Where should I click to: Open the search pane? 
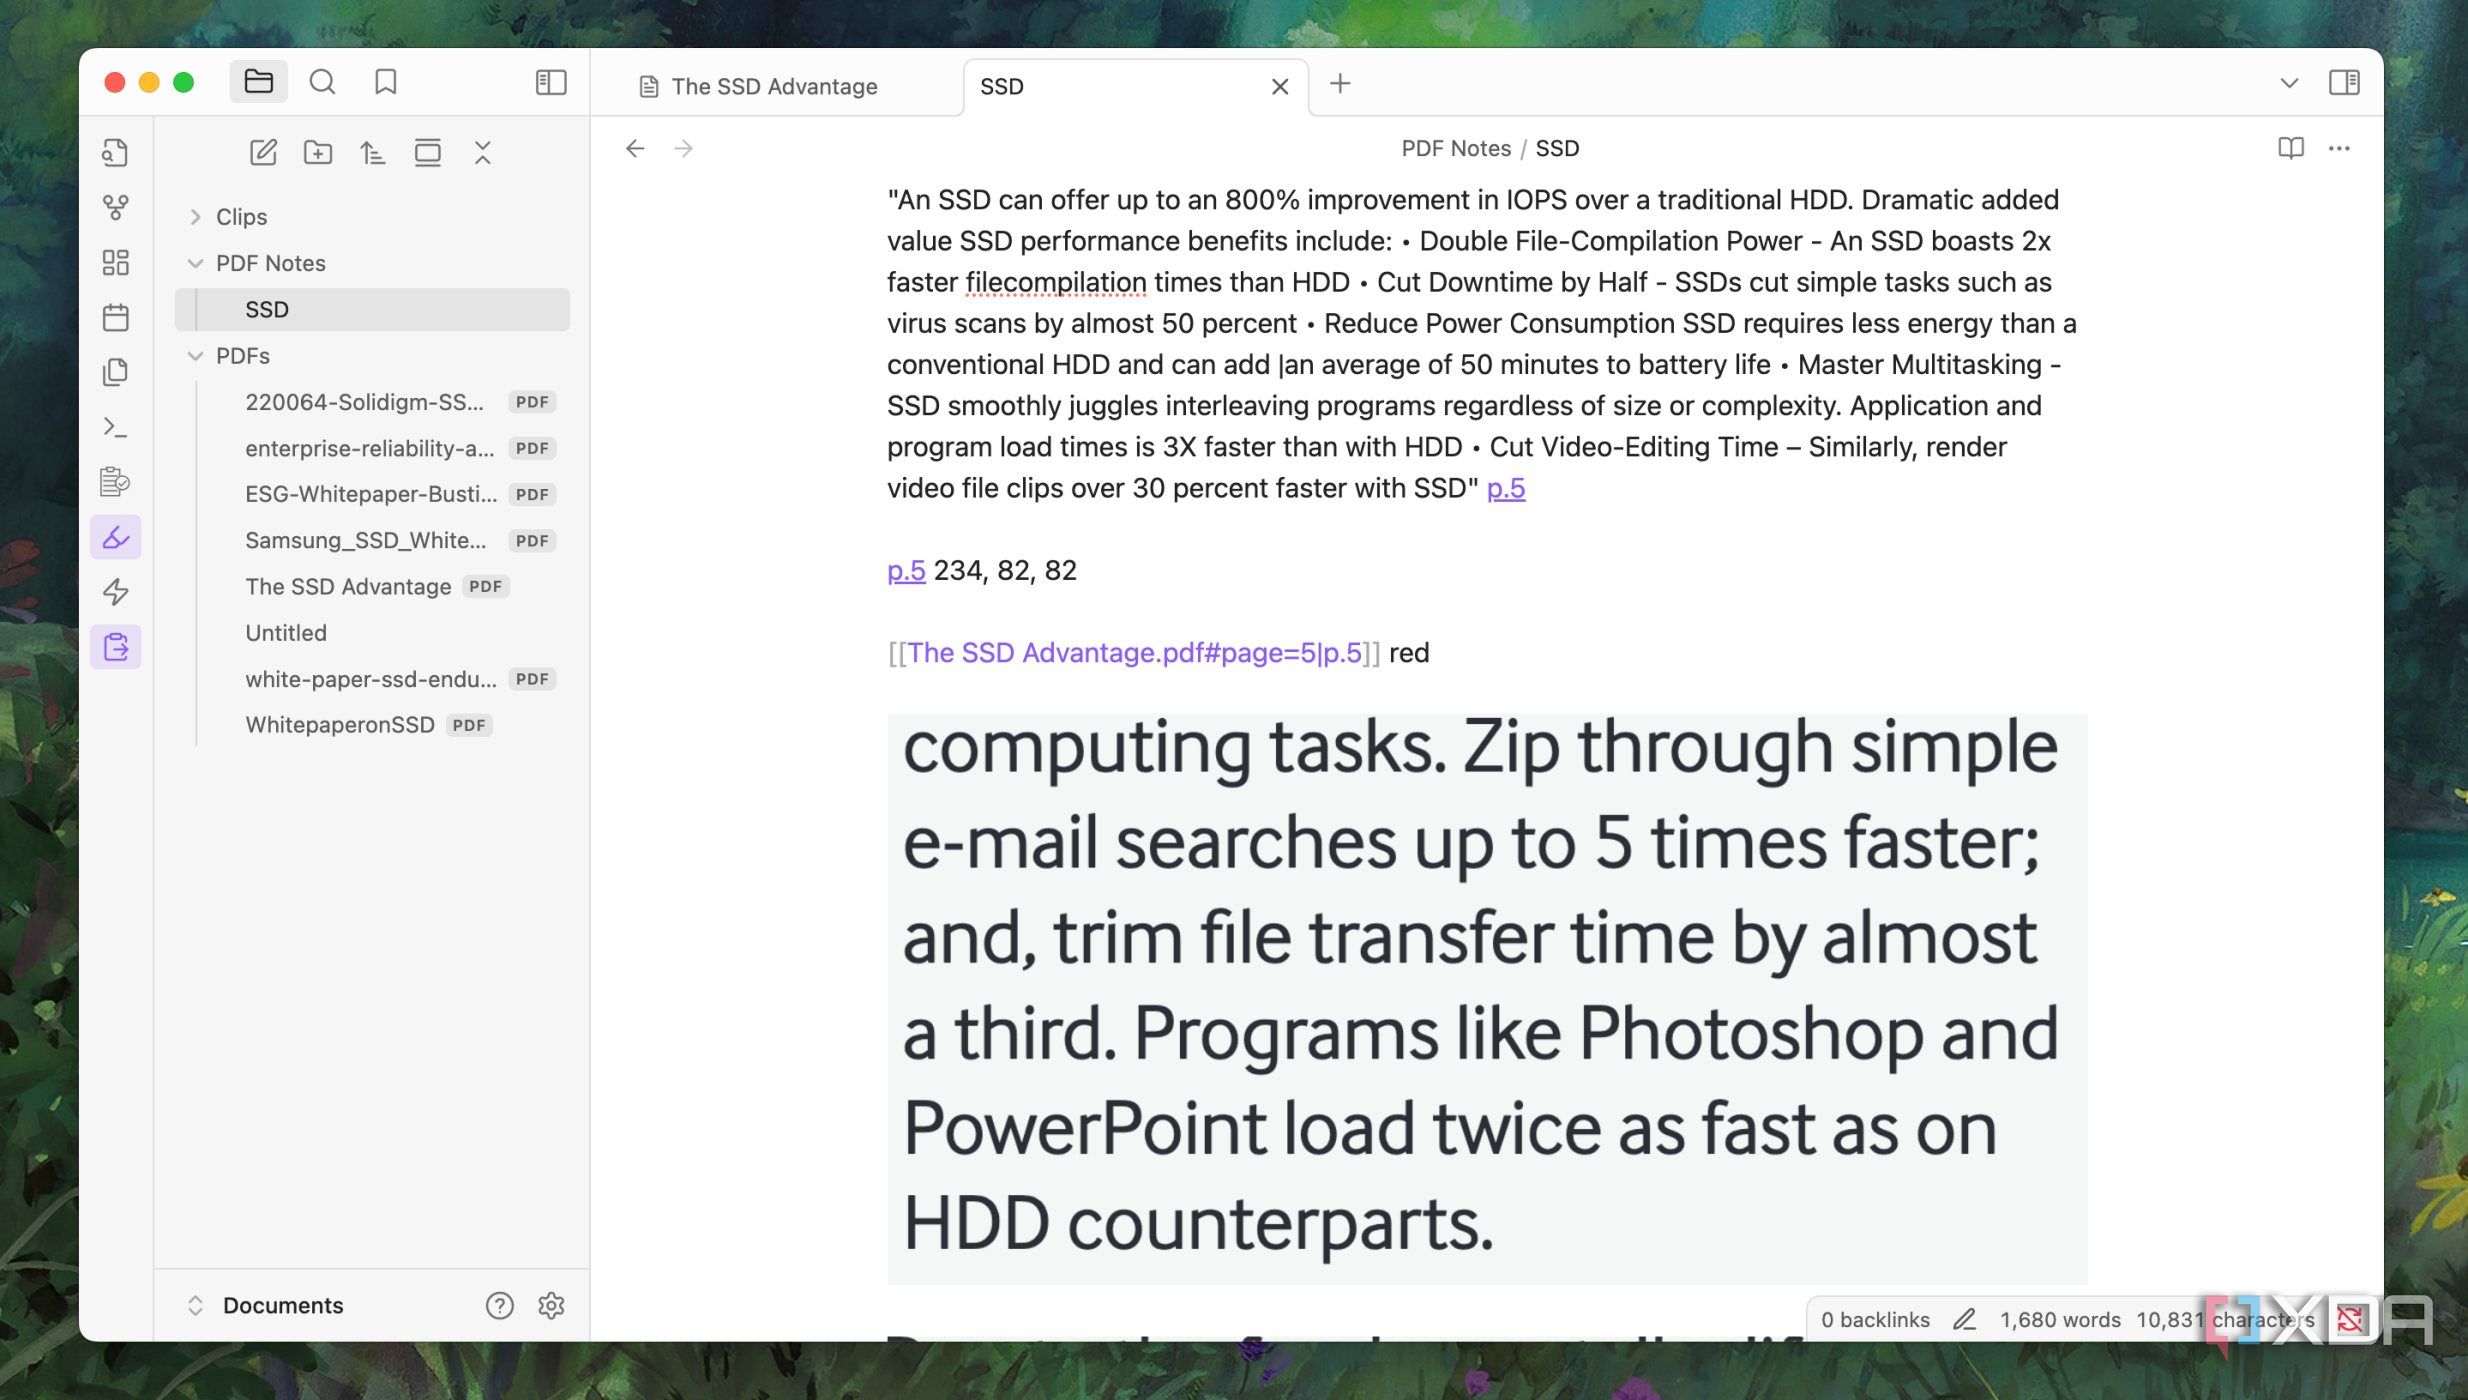pyautogui.click(x=322, y=82)
